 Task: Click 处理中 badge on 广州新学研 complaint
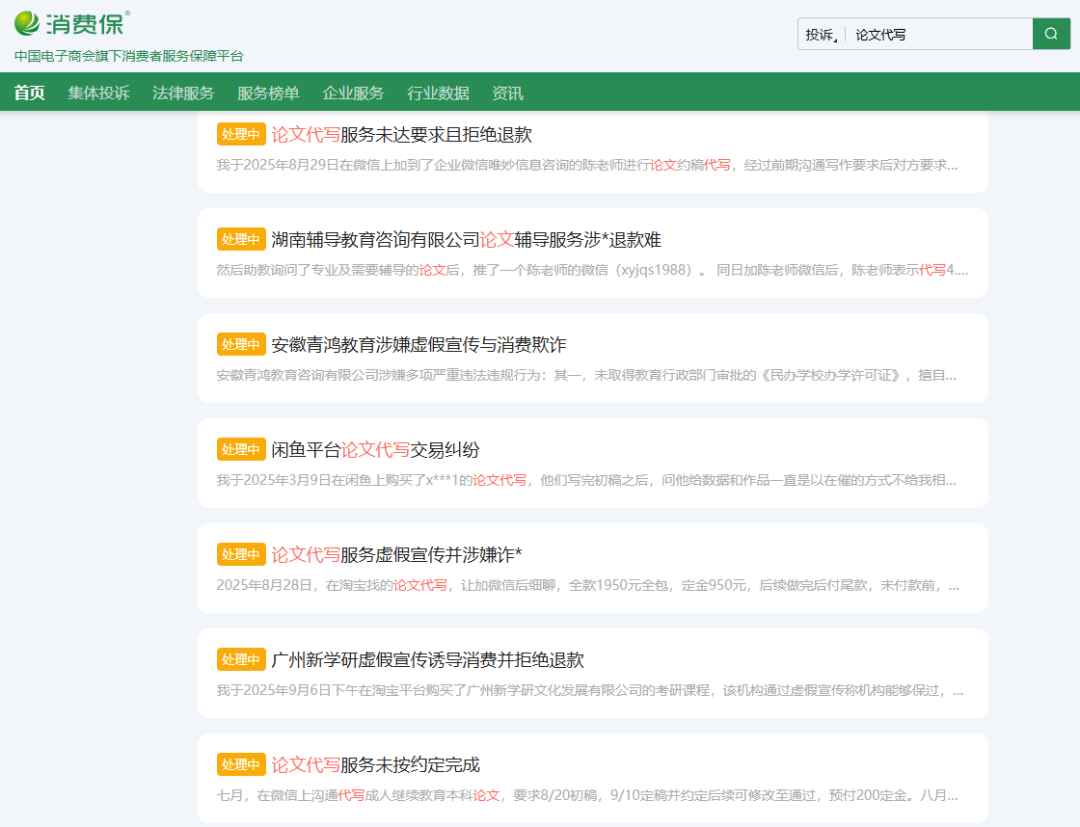point(241,660)
